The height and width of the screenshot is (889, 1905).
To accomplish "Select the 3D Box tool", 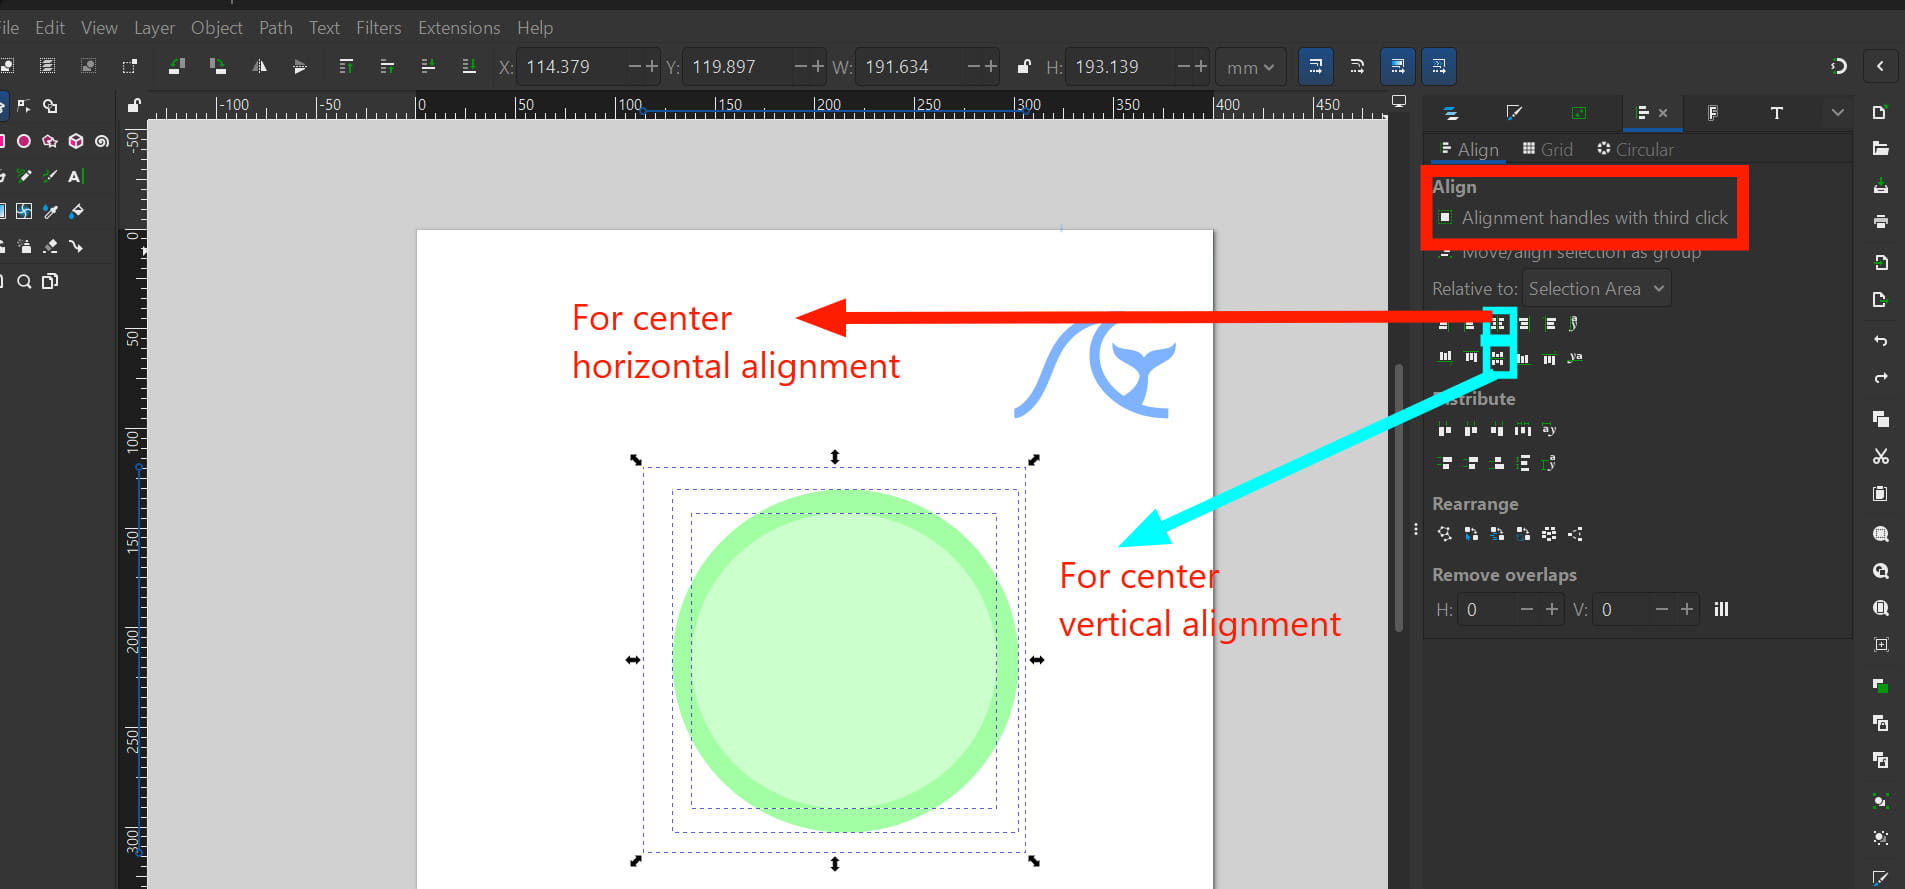I will [x=76, y=141].
